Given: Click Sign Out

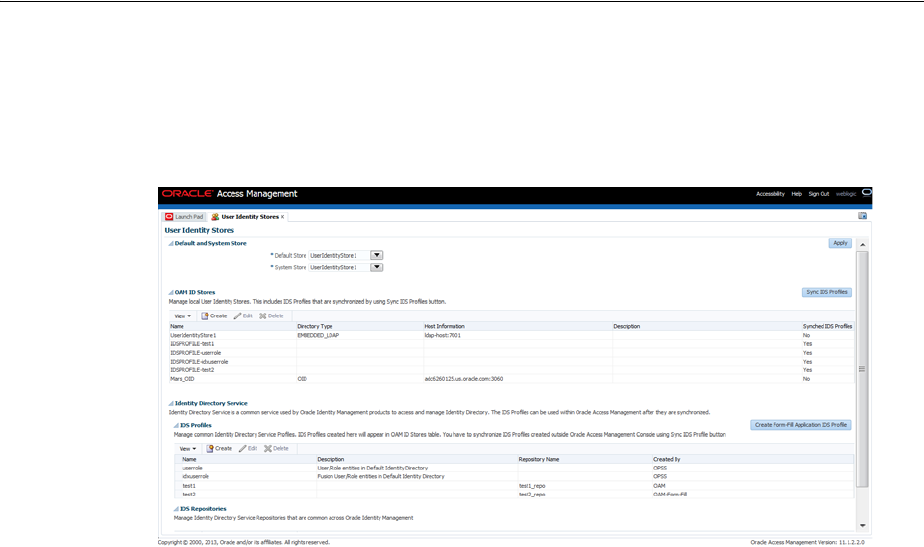Looking at the screenshot, I should [x=819, y=194].
